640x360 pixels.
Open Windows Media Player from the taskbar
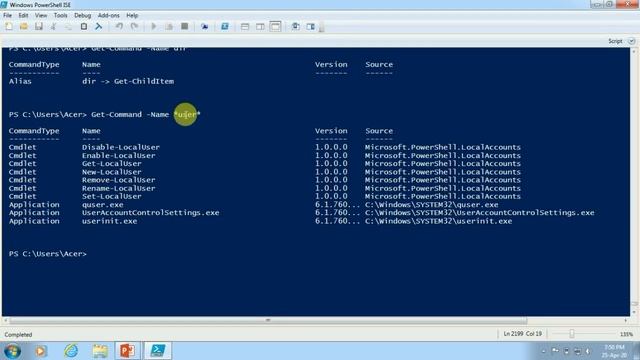tap(40, 351)
